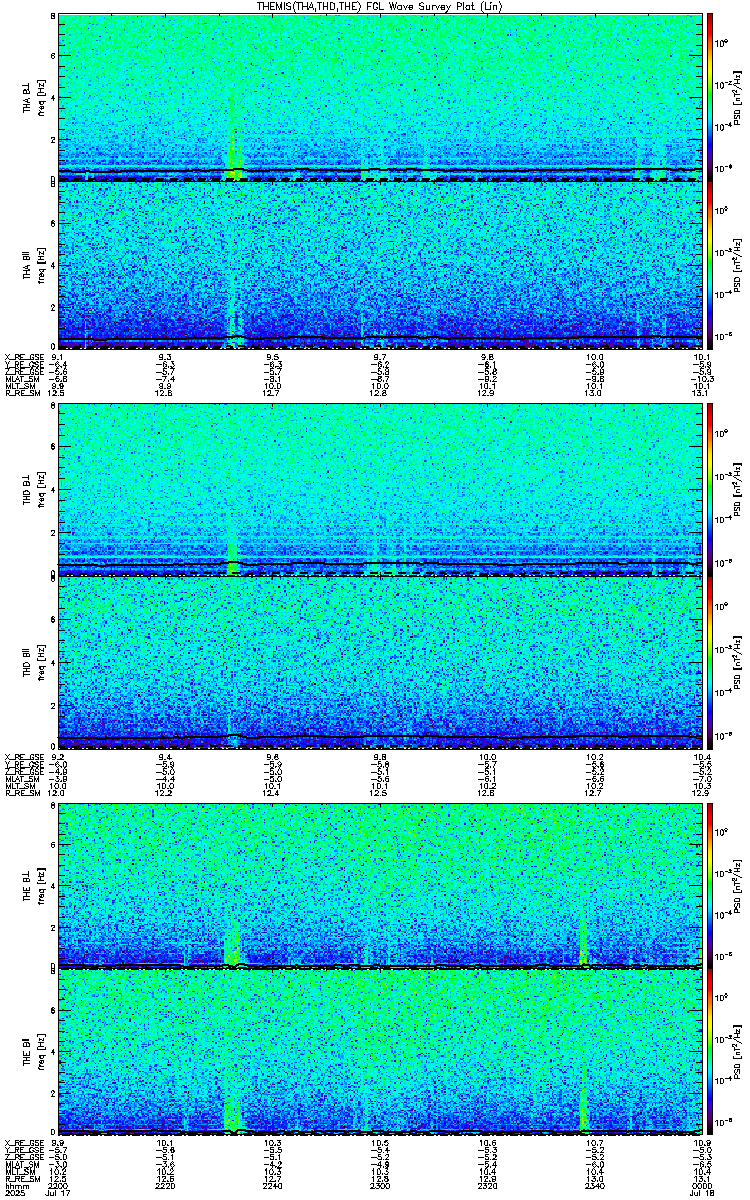The height and width of the screenshot is (1200, 750).
Task: Click the 2300 time tick label
Action: tap(379, 1188)
